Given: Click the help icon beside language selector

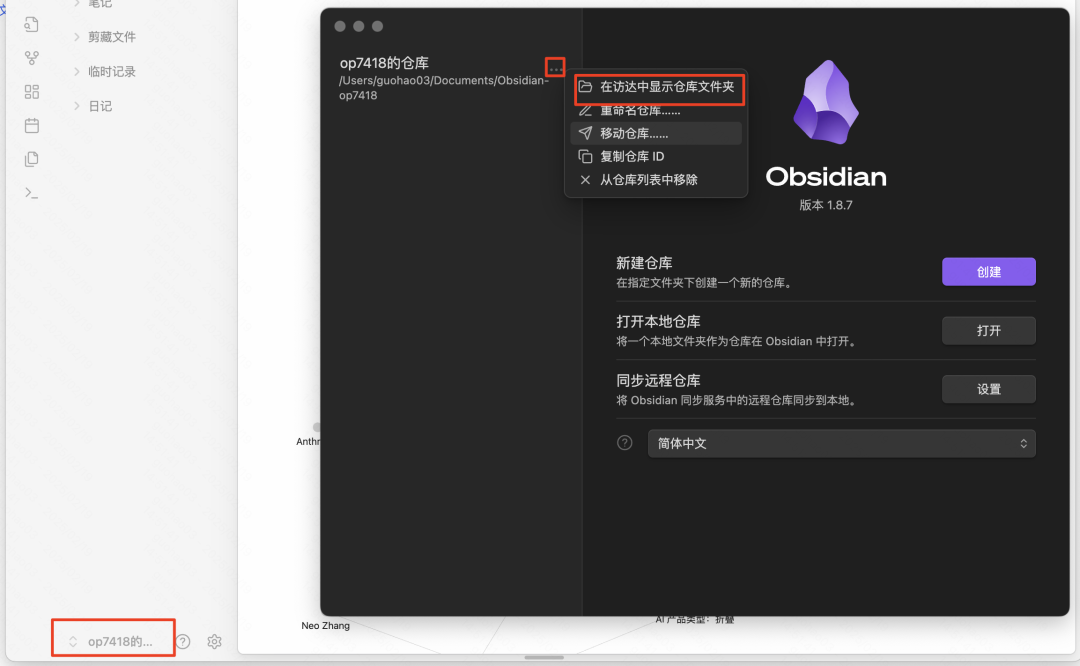Looking at the screenshot, I should pos(624,443).
